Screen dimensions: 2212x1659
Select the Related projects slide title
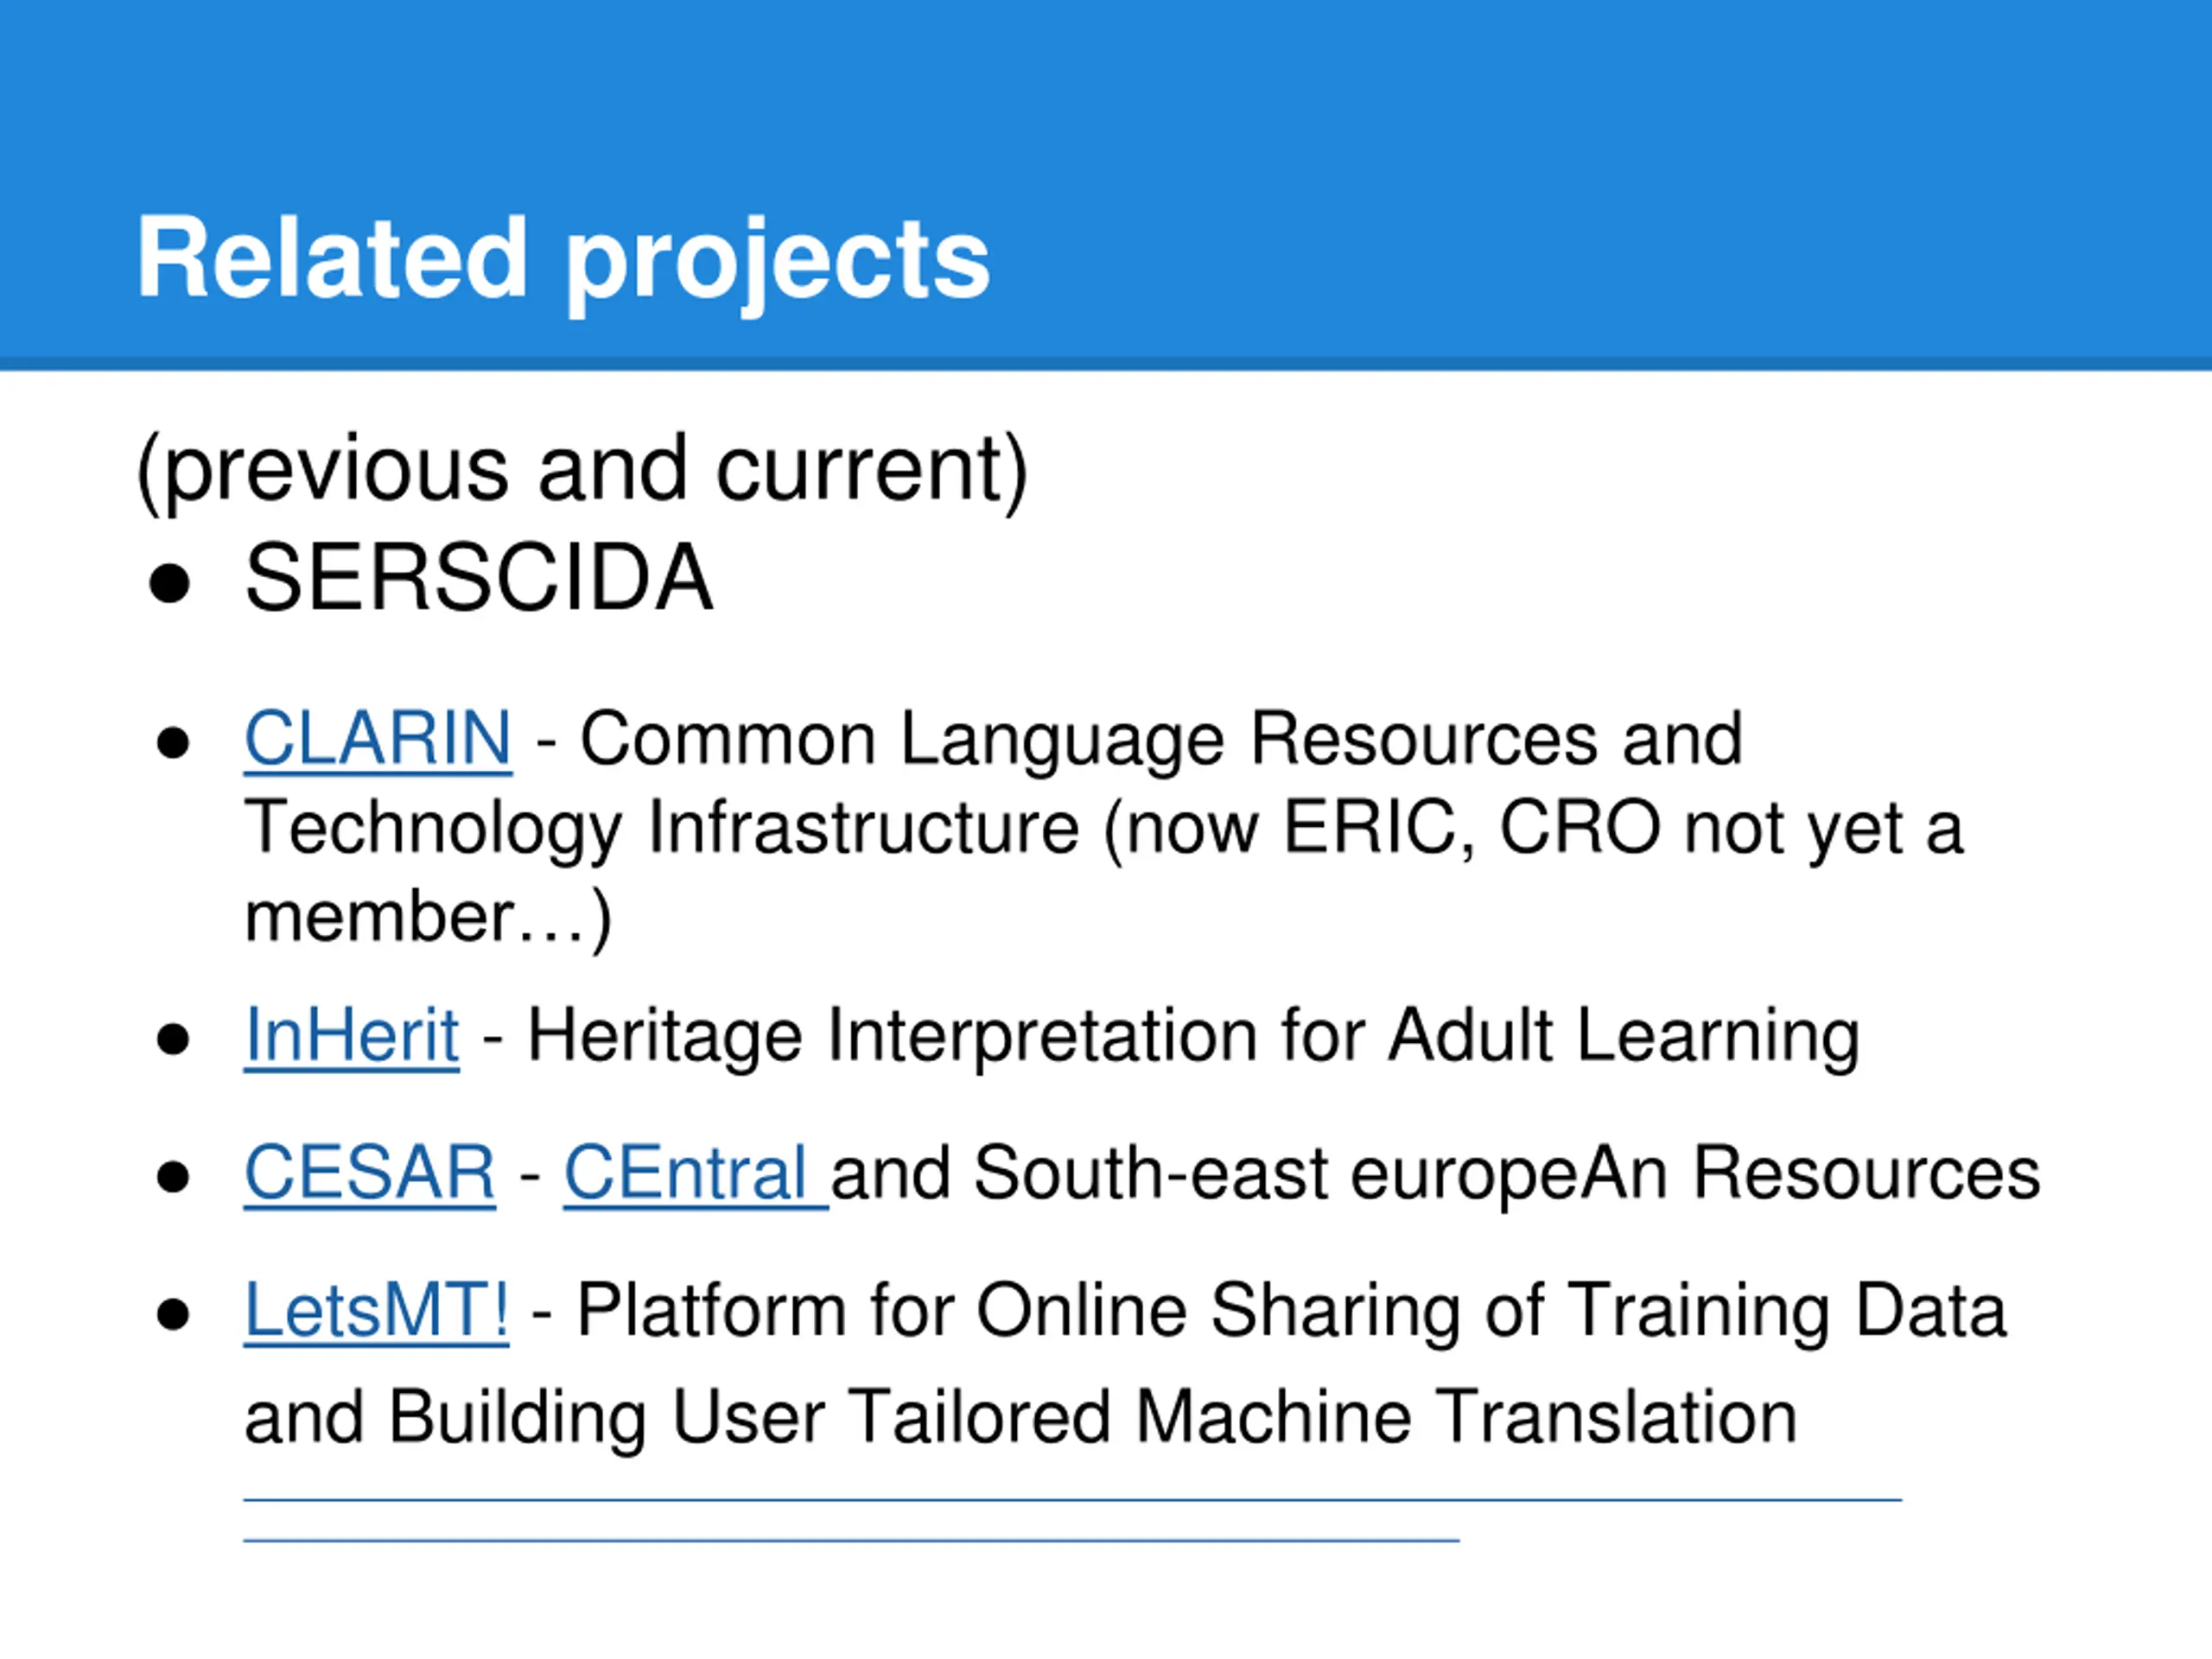point(563,260)
